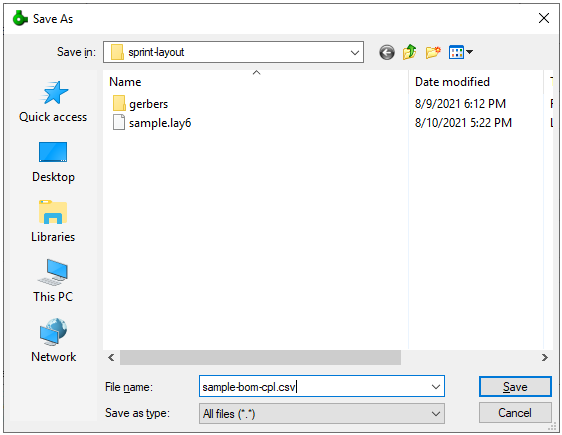Go up one folder level icon
562x435 pixels.
pos(409,52)
